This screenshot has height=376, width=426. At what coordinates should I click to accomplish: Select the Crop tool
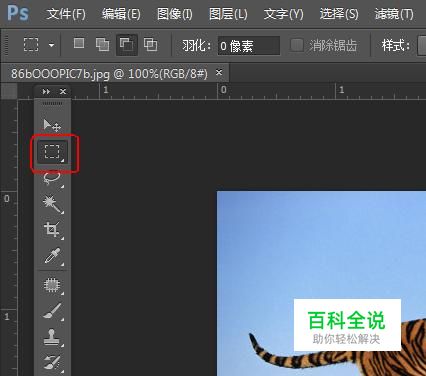[52, 230]
